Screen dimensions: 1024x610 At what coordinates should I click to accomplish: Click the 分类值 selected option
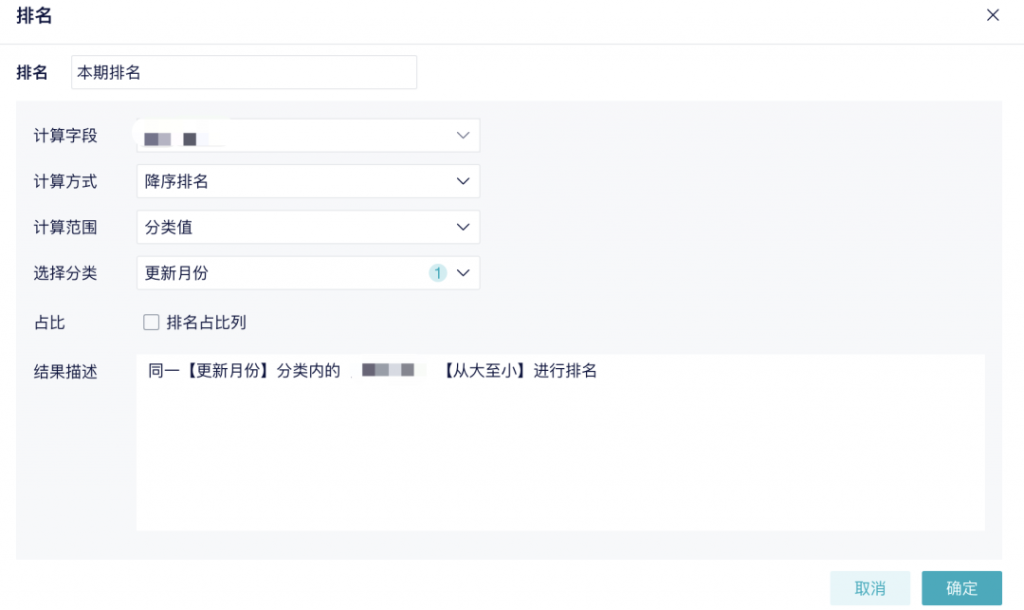coord(169,227)
